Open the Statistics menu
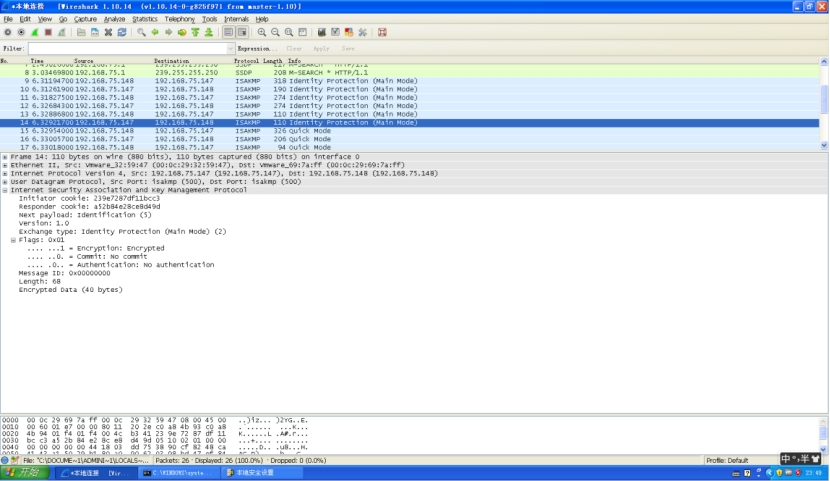830x481 pixels. (x=145, y=19)
